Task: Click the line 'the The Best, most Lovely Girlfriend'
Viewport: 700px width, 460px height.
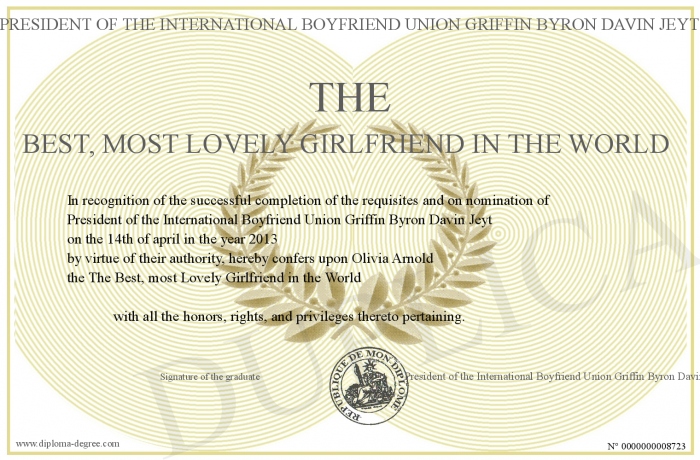Action: 214,278
